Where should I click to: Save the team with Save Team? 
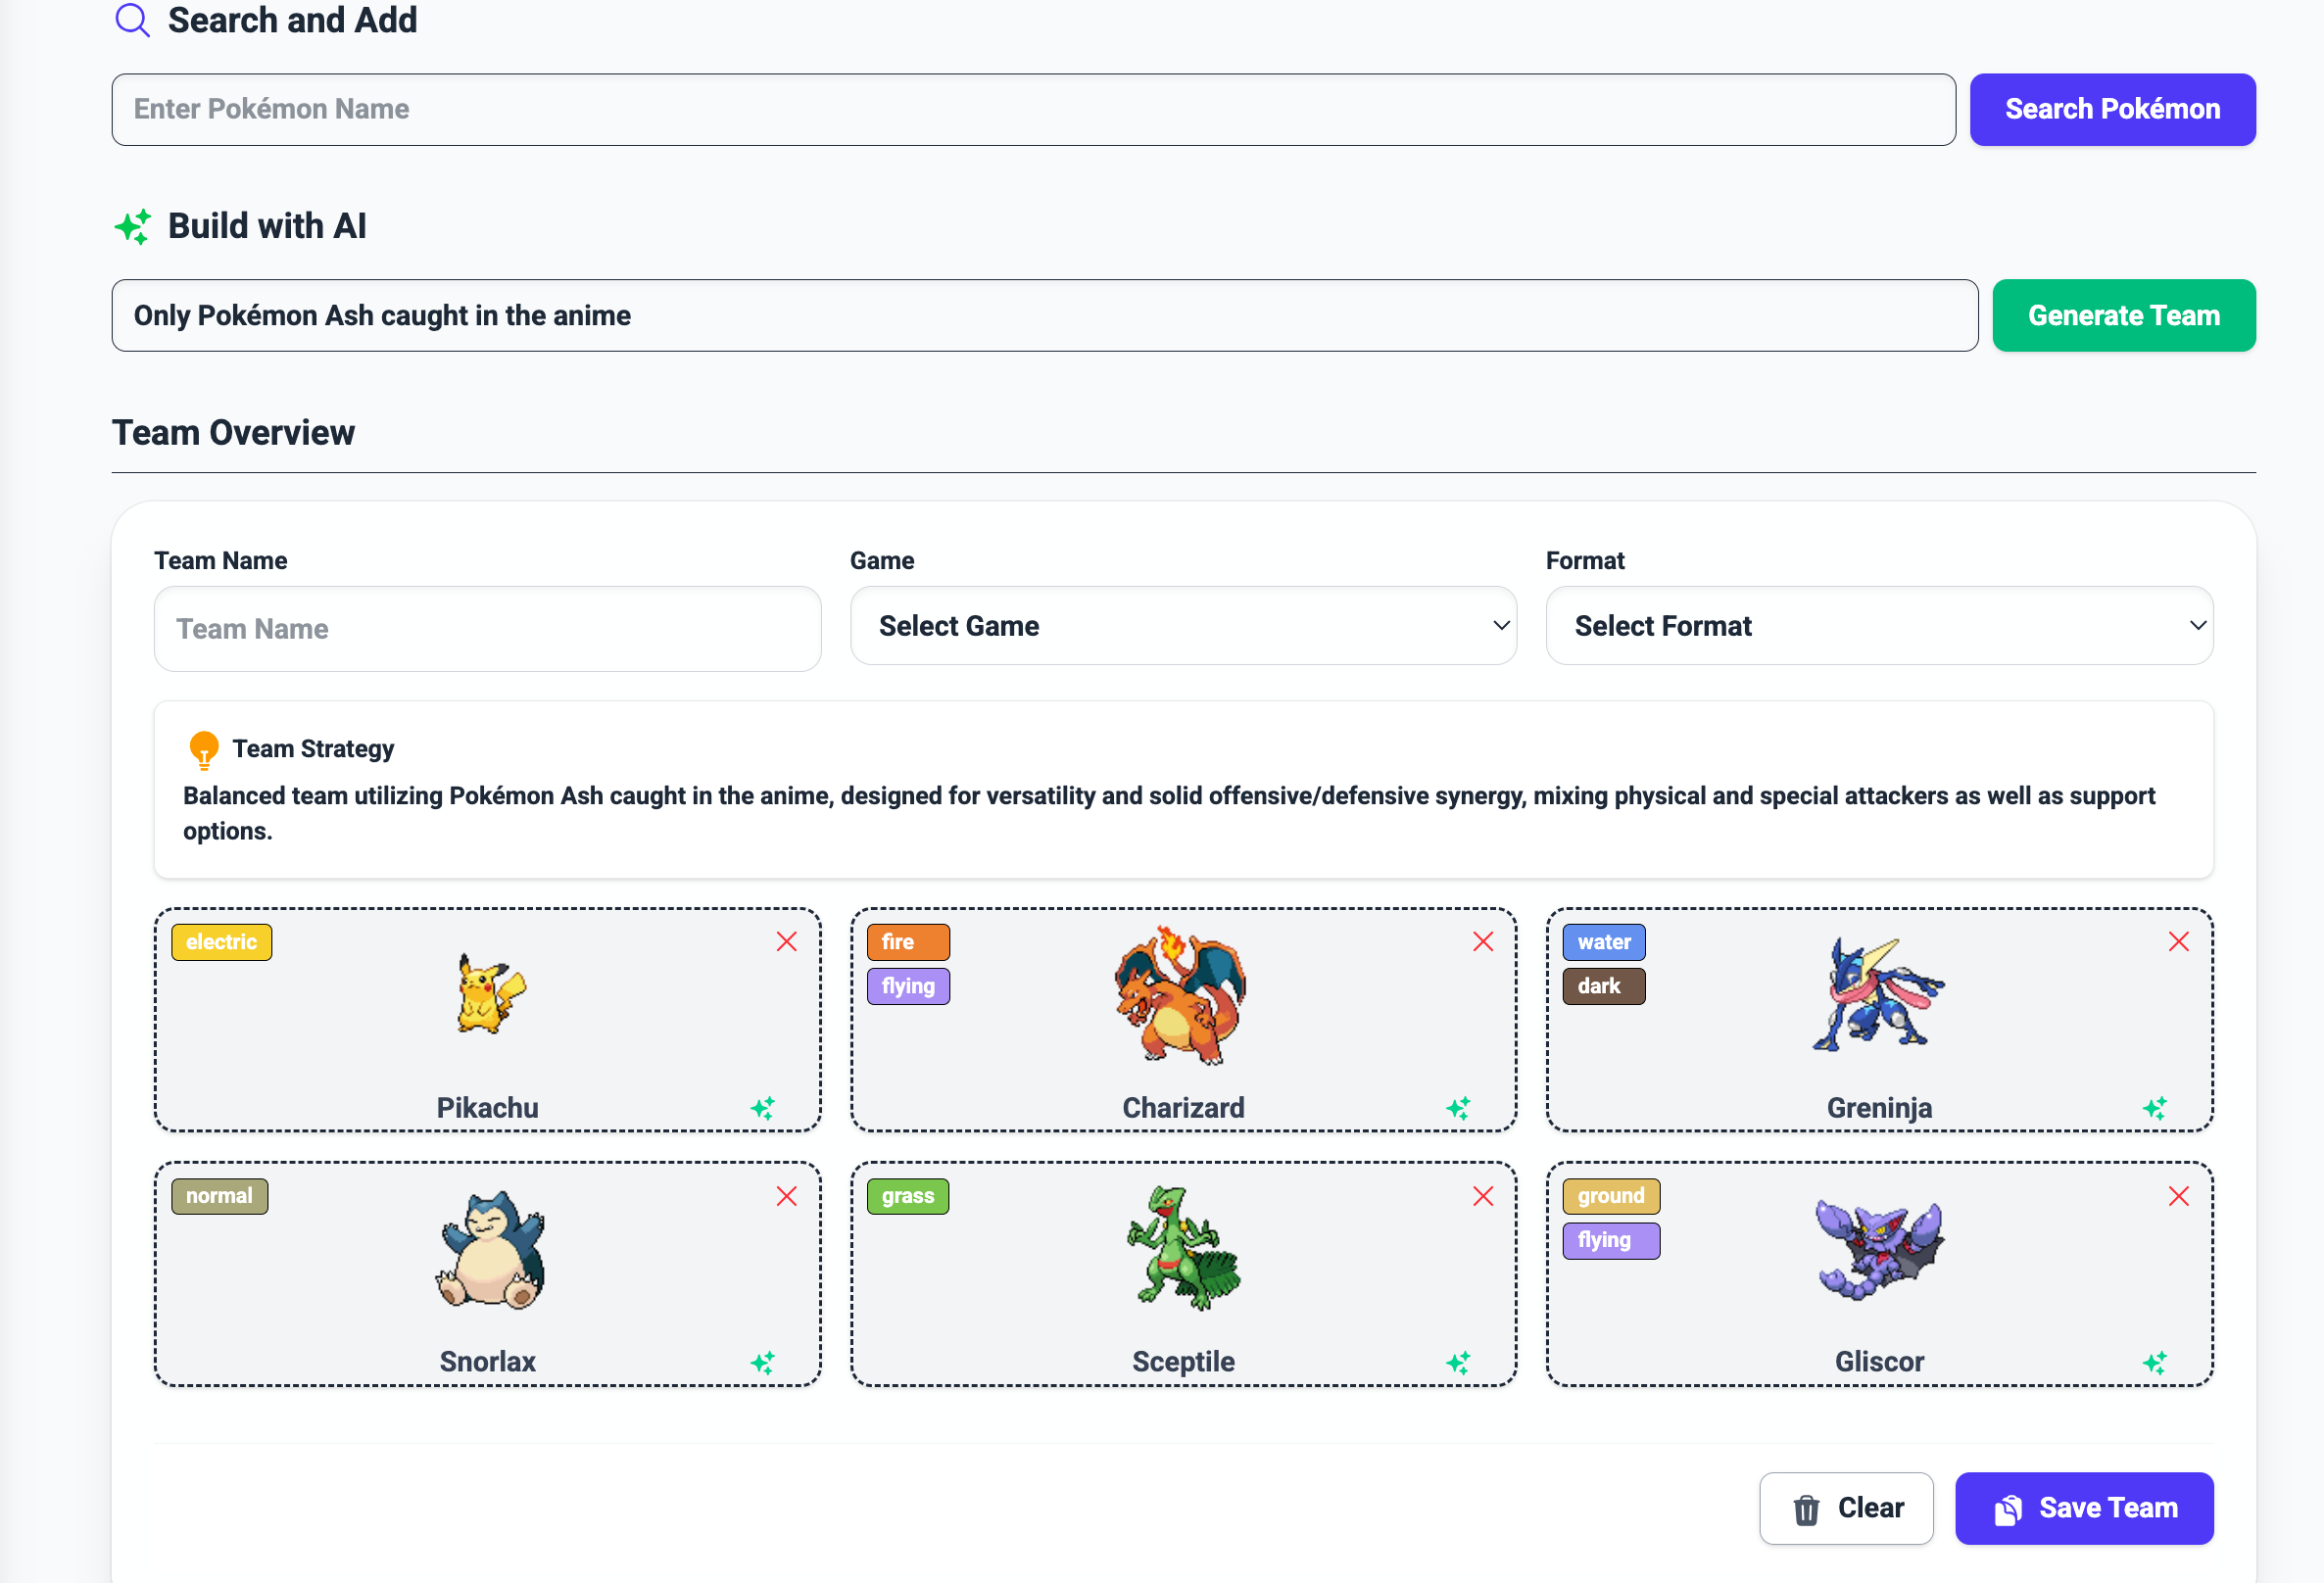click(x=2084, y=1508)
